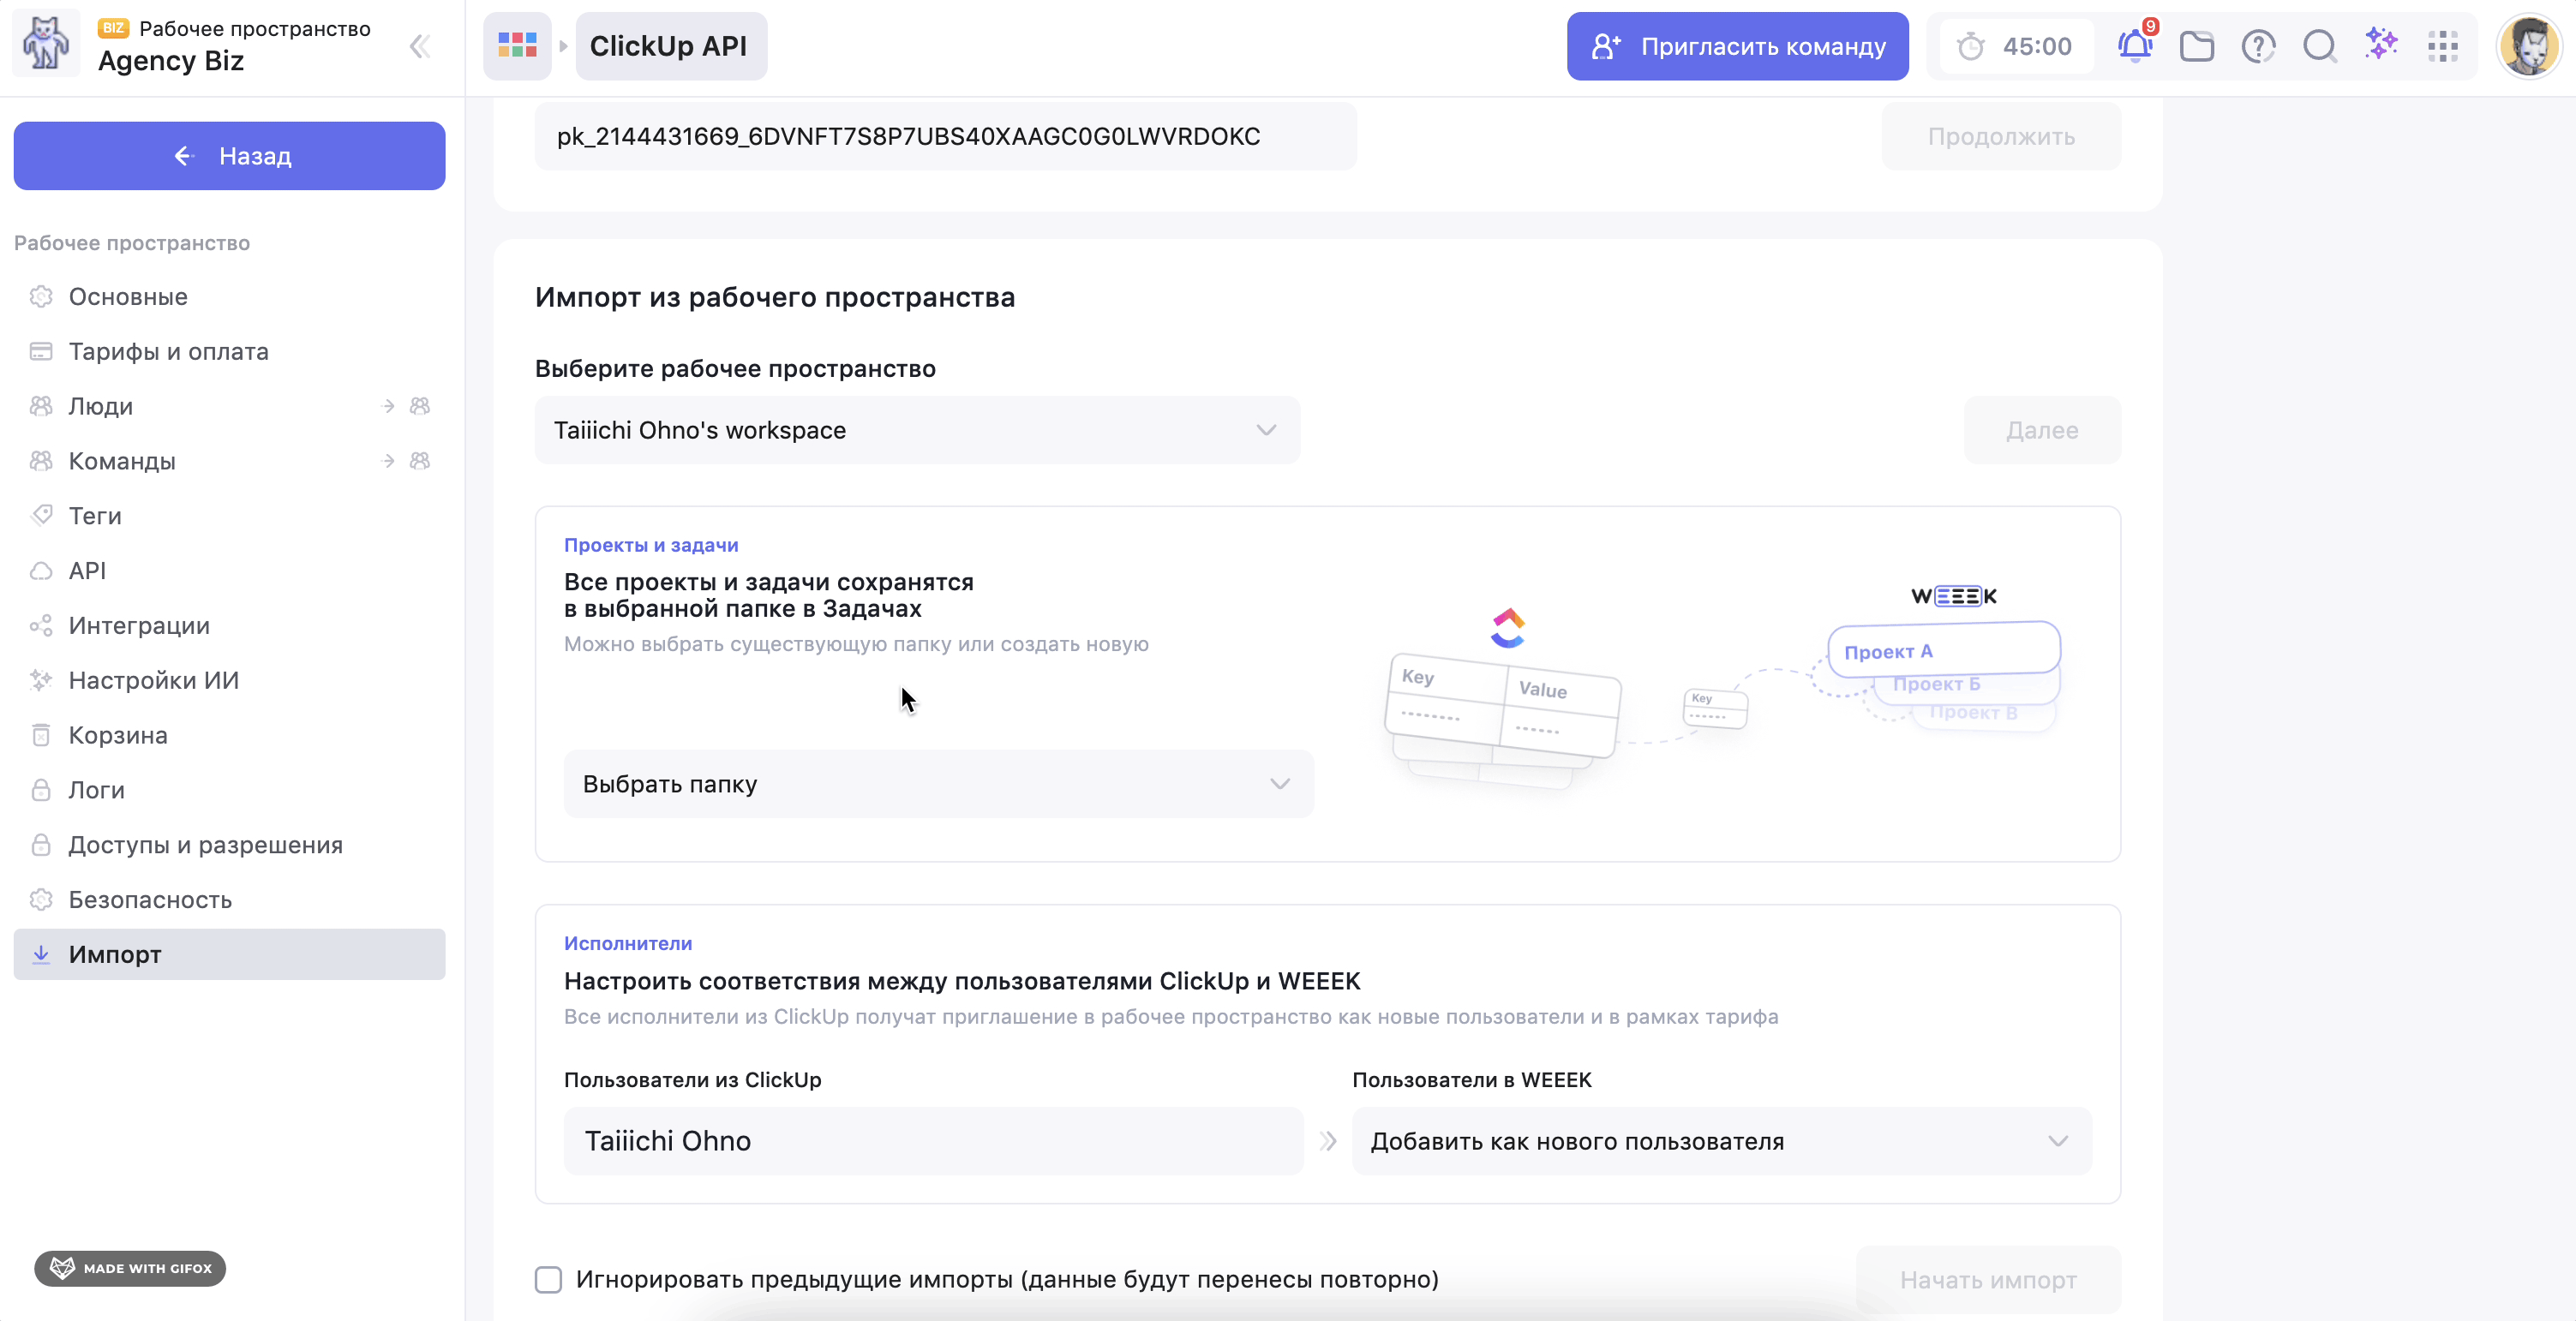The height and width of the screenshot is (1321, 2576).
Task: Select Безопасность in the sidebar
Action: pyautogui.click(x=150, y=899)
